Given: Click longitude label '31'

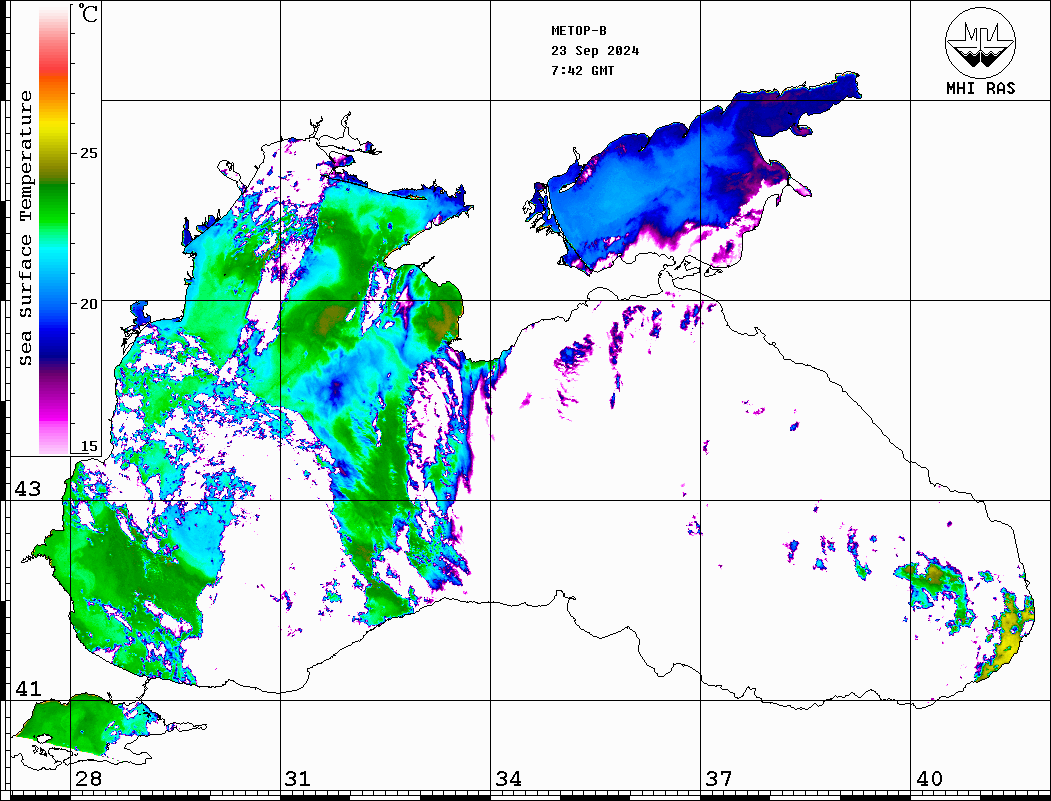Looking at the screenshot, I should pos(298,778).
